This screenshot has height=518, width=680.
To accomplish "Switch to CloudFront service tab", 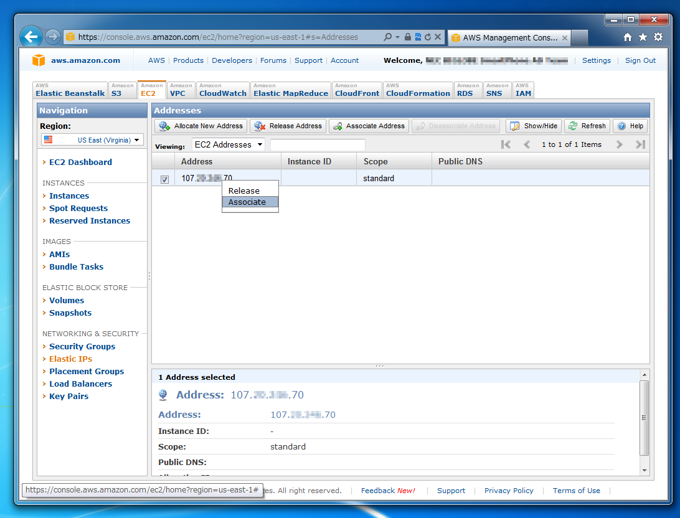I will (x=357, y=90).
